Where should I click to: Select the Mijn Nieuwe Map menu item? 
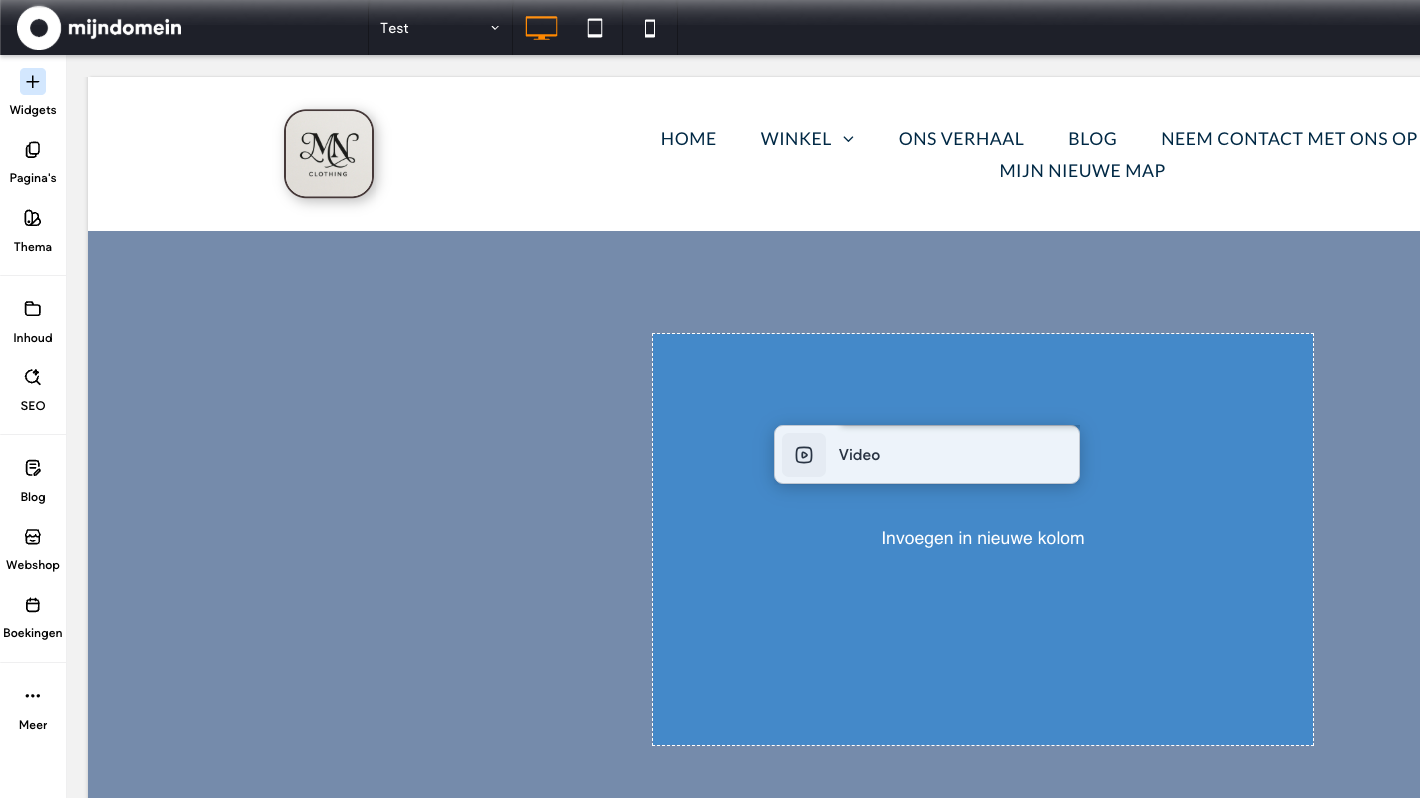pyautogui.click(x=1082, y=171)
